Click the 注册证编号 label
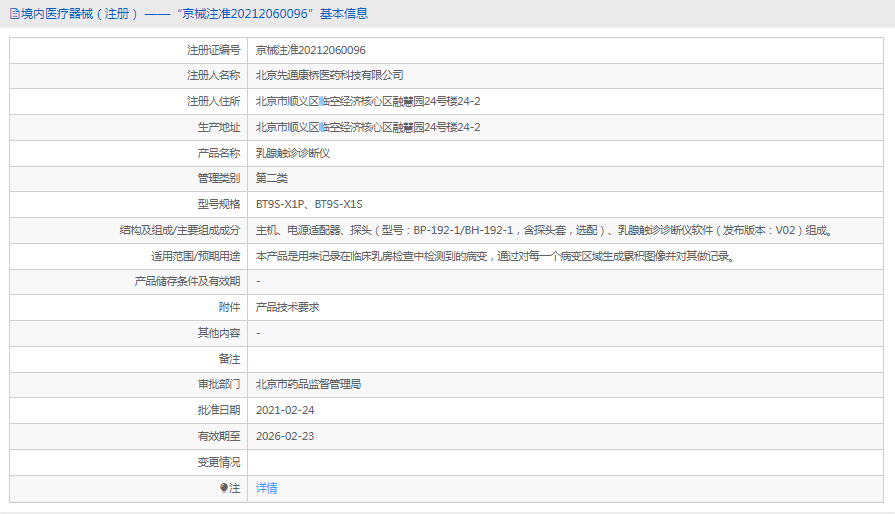The width and height of the screenshot is (895, 514). point(213,50)
